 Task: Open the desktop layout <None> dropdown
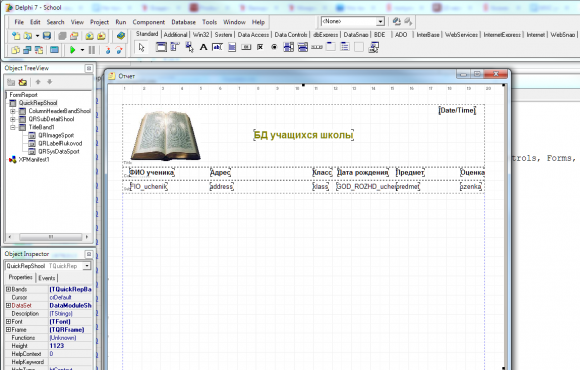coord(380,21)
